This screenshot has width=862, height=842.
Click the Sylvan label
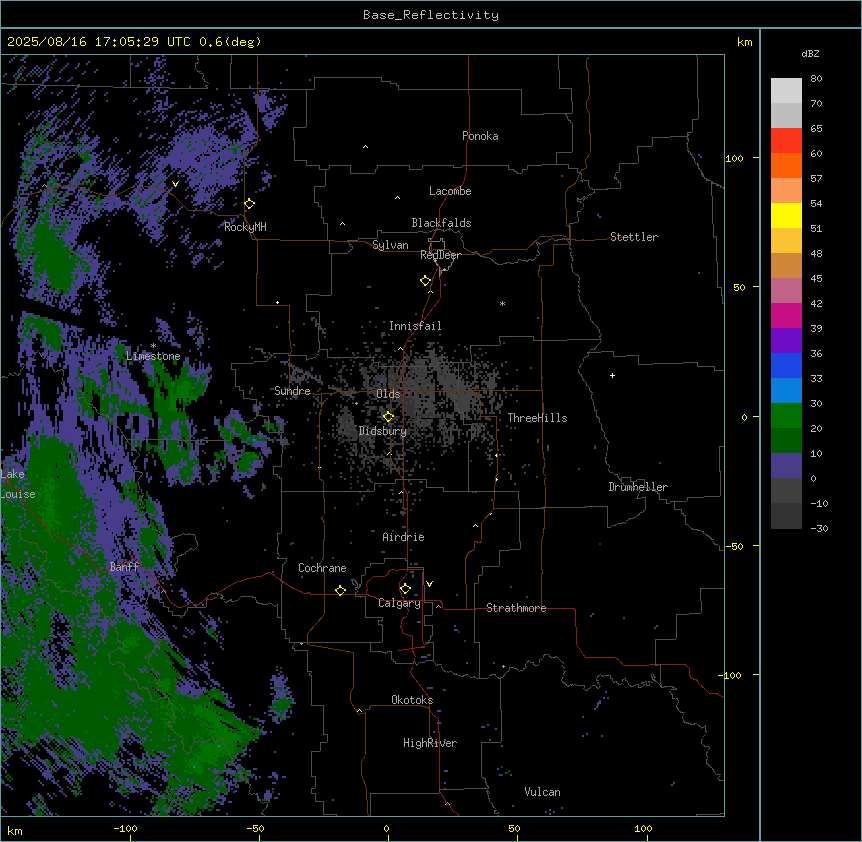pos(390,245)
